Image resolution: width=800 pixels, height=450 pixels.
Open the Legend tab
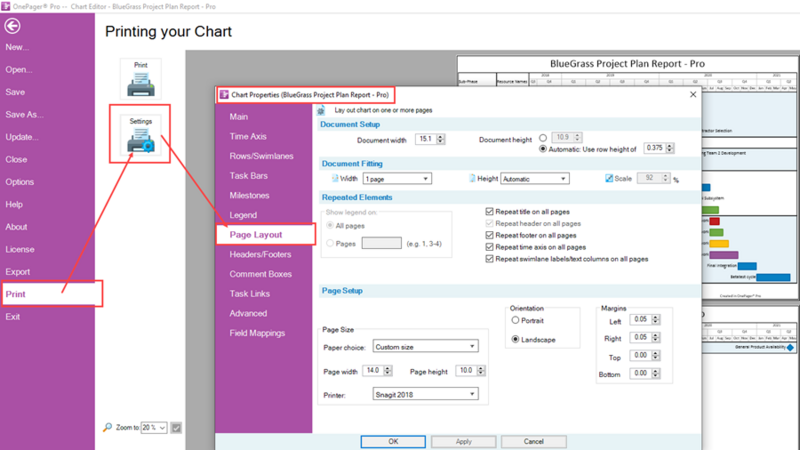click(x=243, y=215)
